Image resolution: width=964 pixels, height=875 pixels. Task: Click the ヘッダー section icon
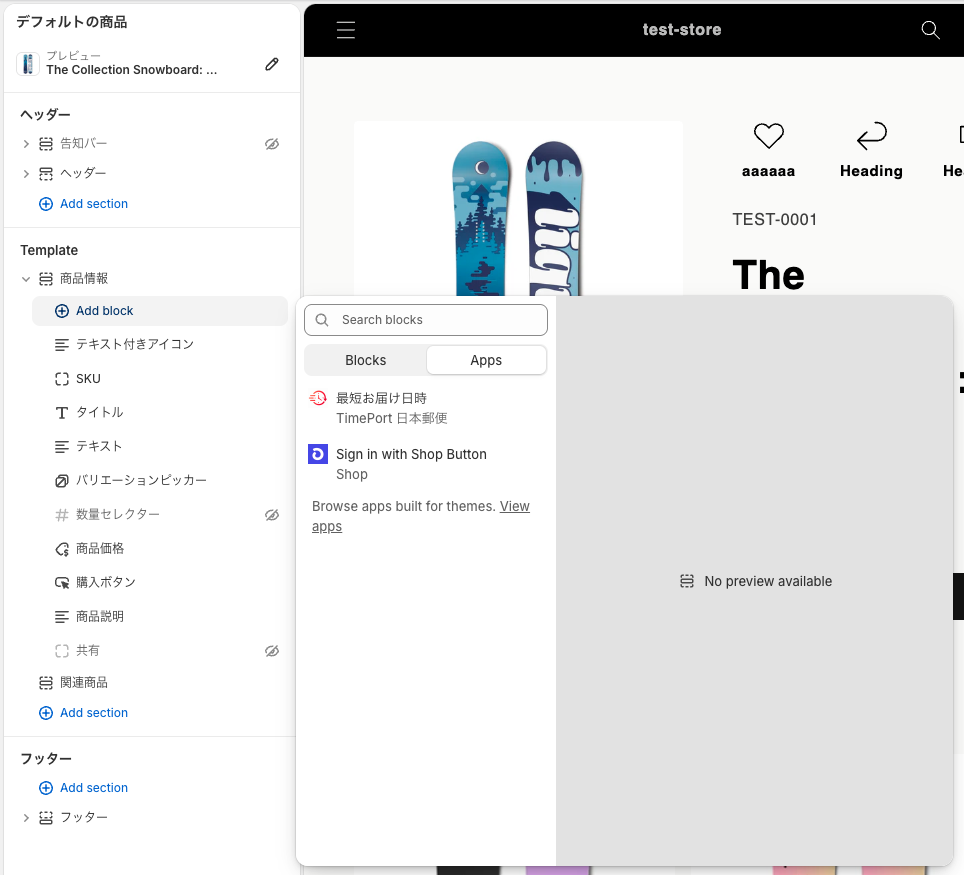coord(46,174)
